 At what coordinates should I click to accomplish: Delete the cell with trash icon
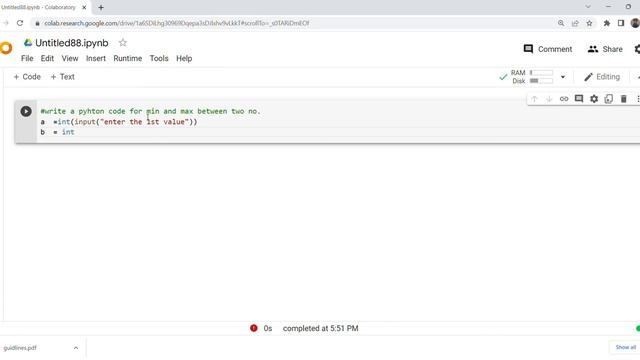click(x=623, y=99)
